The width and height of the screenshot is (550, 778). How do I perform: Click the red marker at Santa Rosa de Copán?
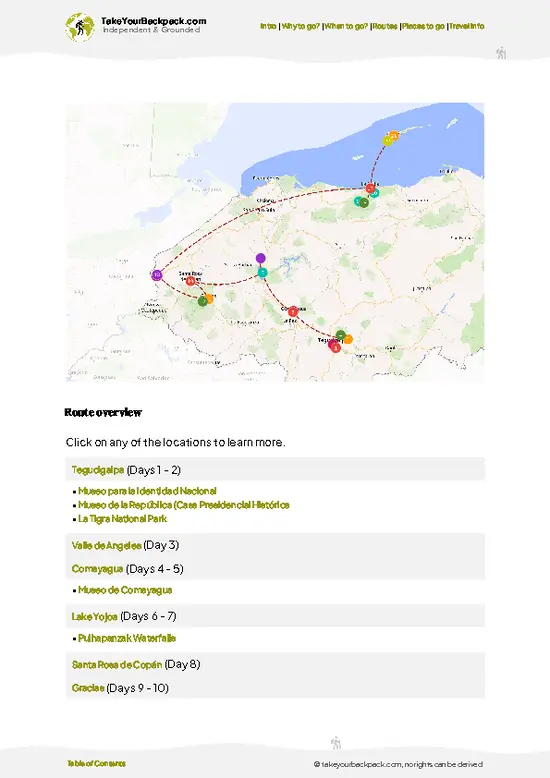coord(190,281)
